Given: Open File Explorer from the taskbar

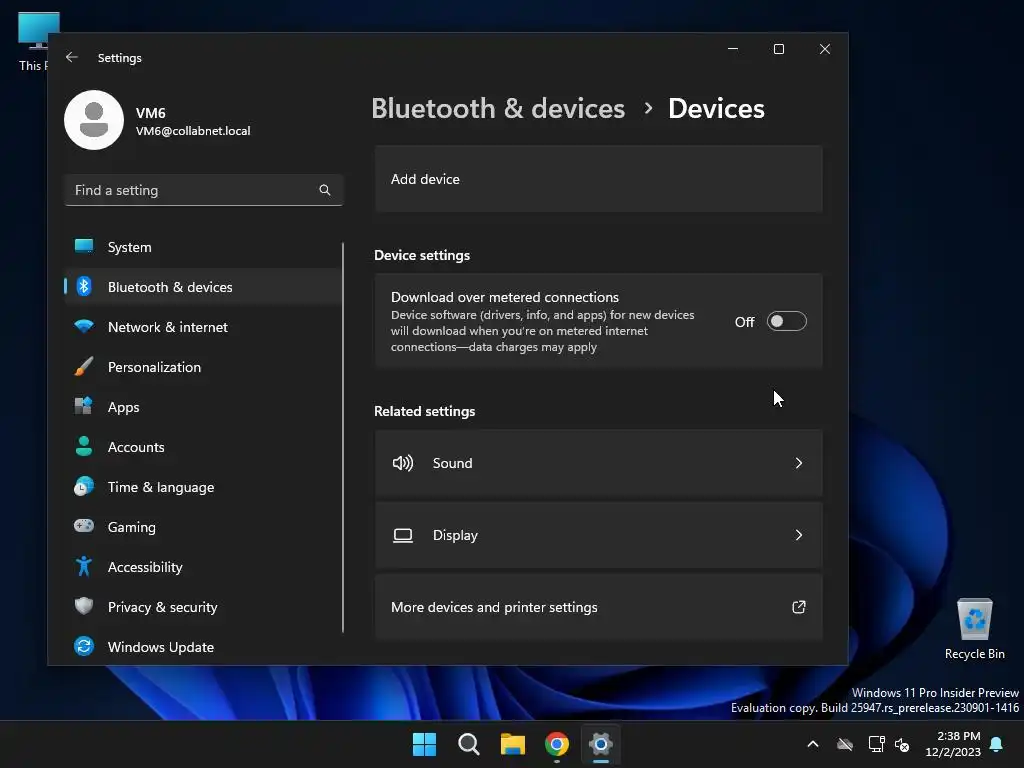Looking at the screenshot, I should click(x=513, y=744).
